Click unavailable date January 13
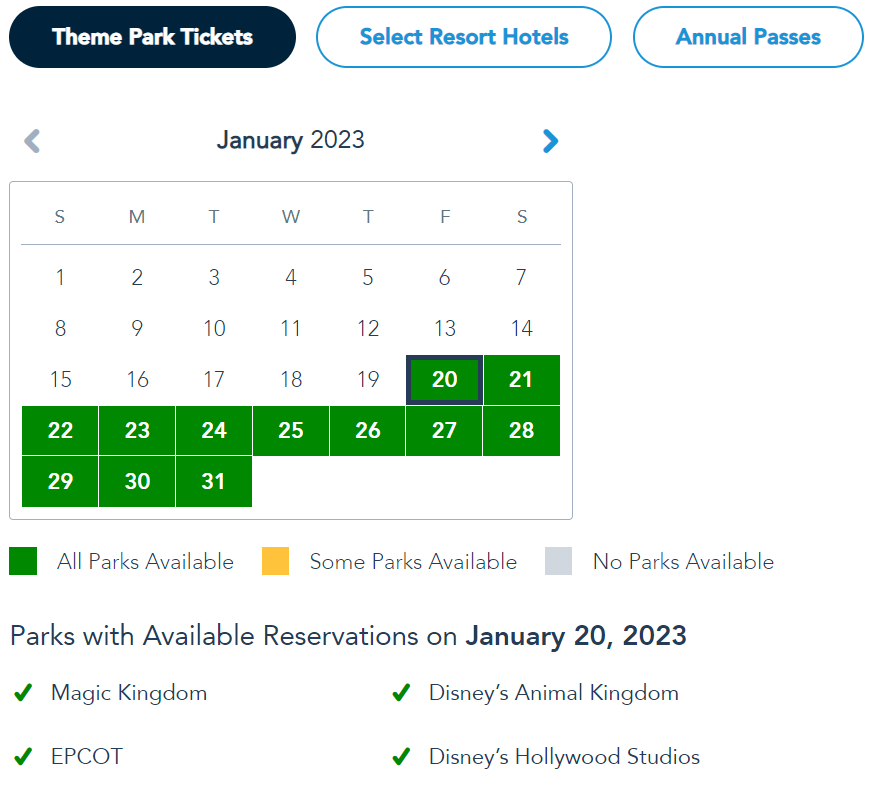873x788 pixels. point(444,328)
